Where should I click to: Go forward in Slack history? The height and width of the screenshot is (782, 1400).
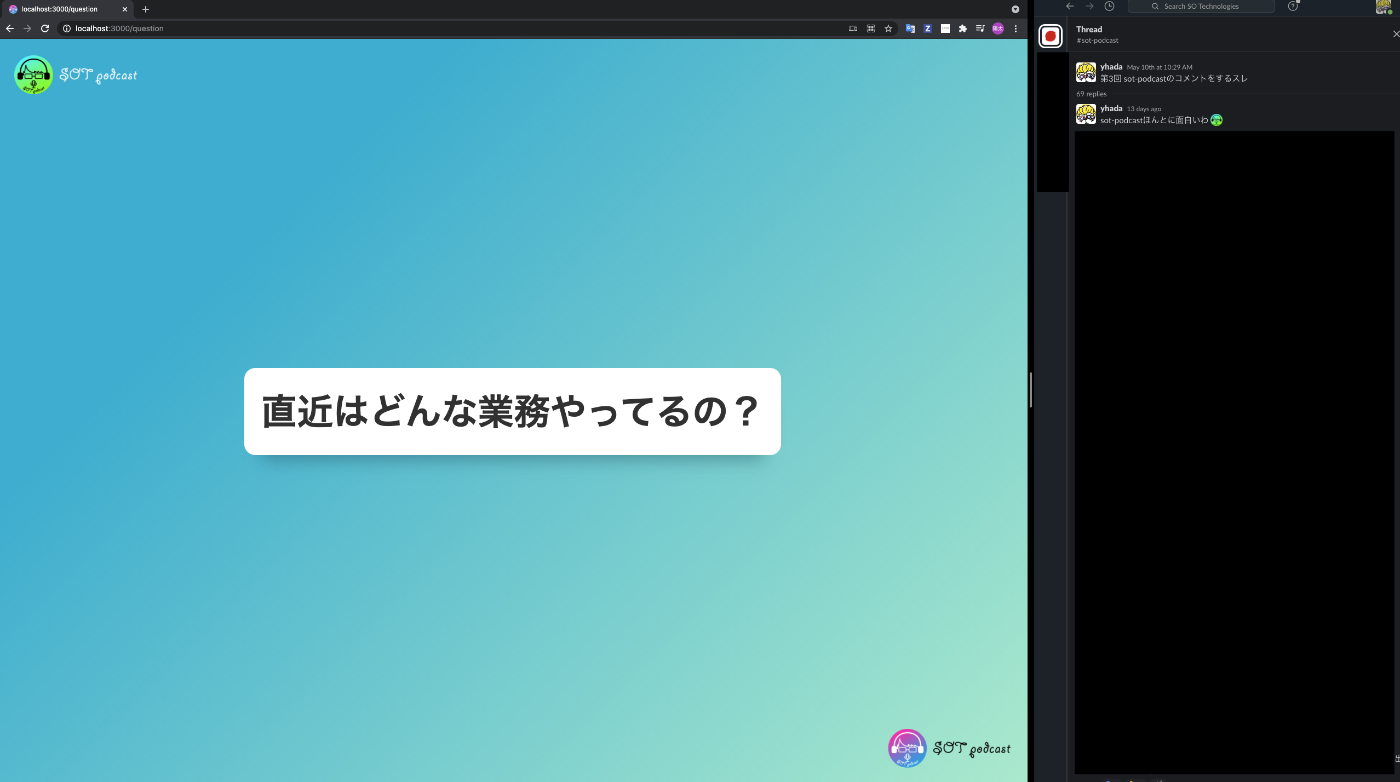click(1090, 6)
